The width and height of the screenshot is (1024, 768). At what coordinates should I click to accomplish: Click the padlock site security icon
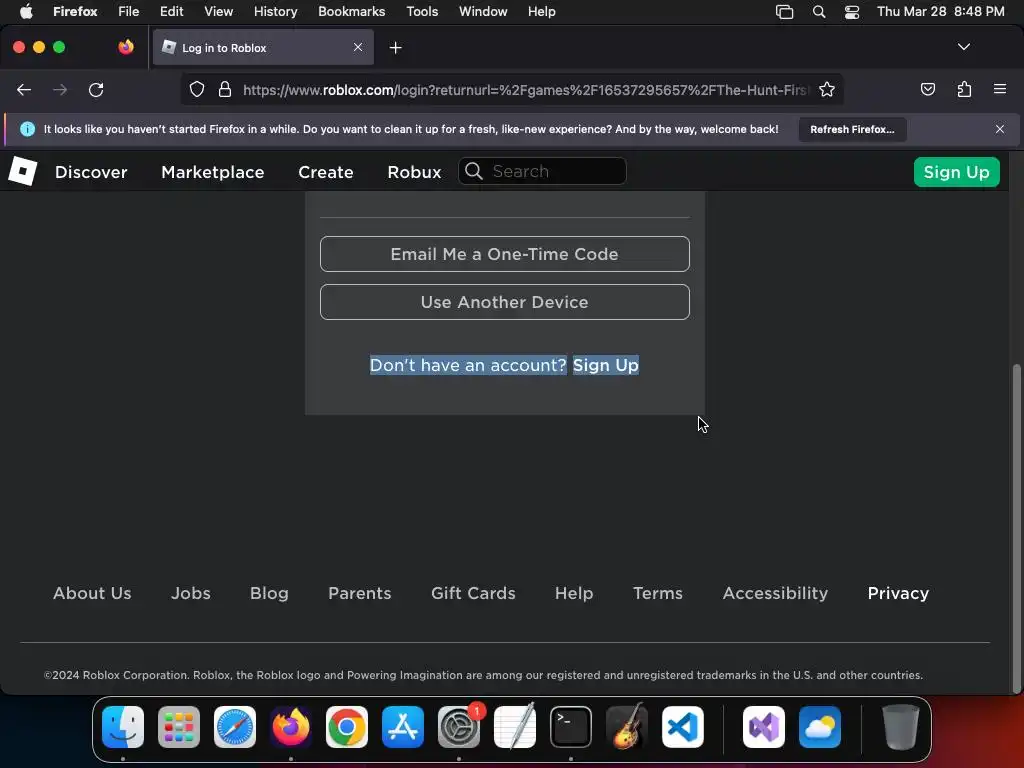pyautogui.click(x=225, y=89)
